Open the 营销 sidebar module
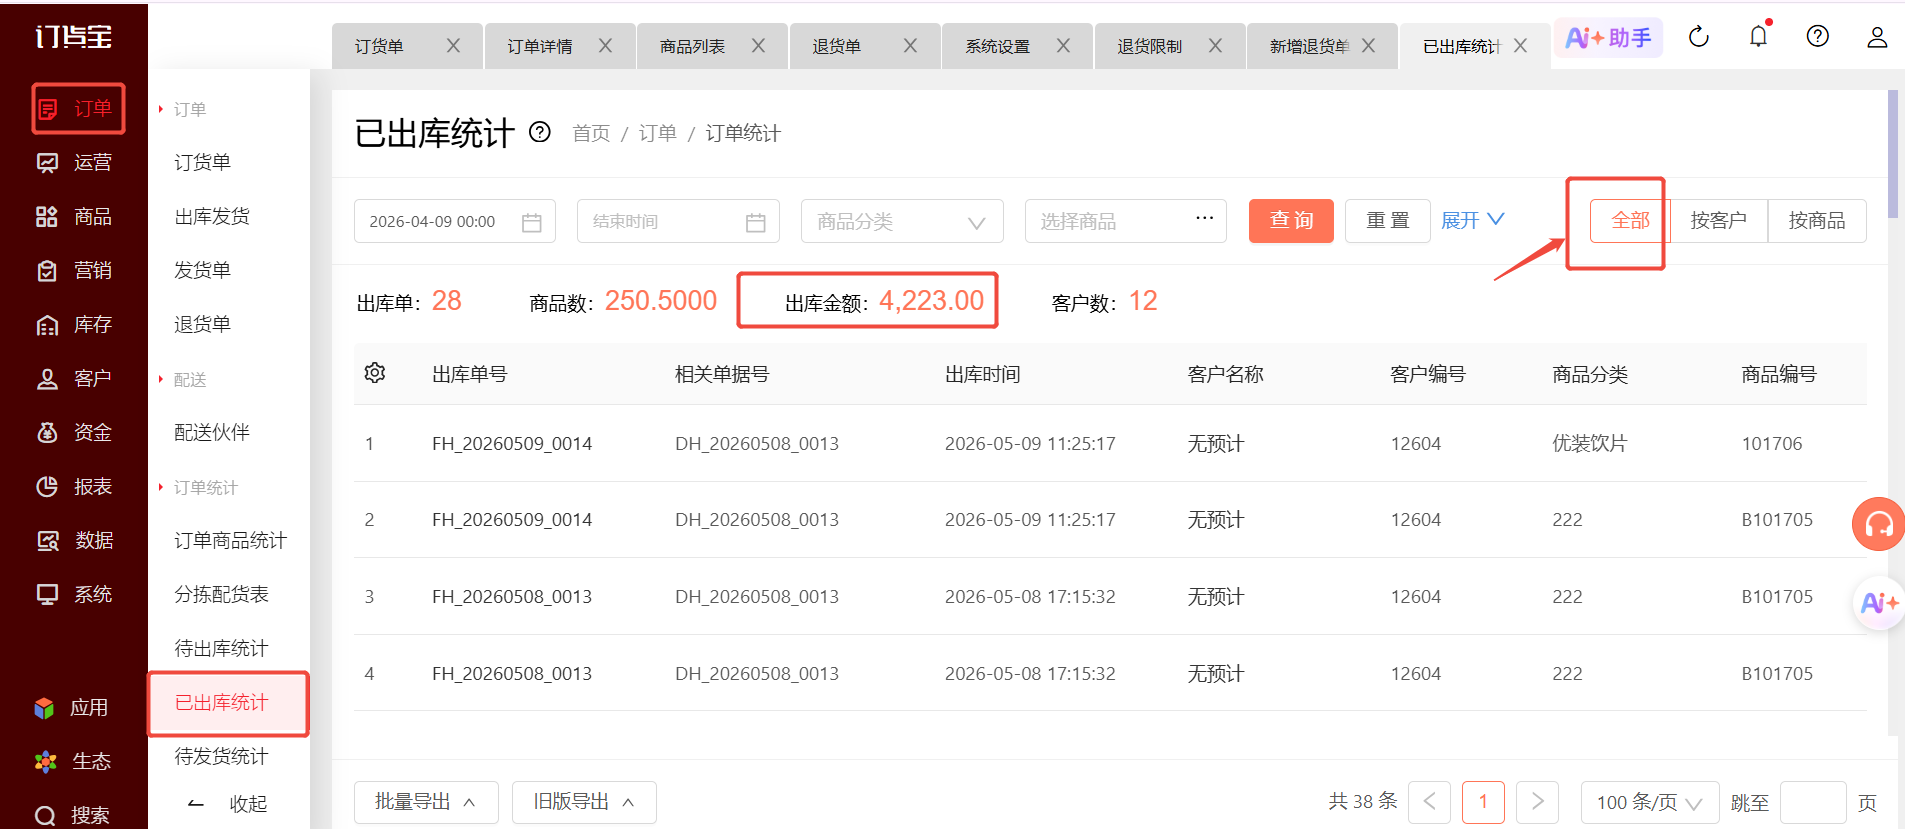This screenshot has height=829, width=1905. (74, 270)
